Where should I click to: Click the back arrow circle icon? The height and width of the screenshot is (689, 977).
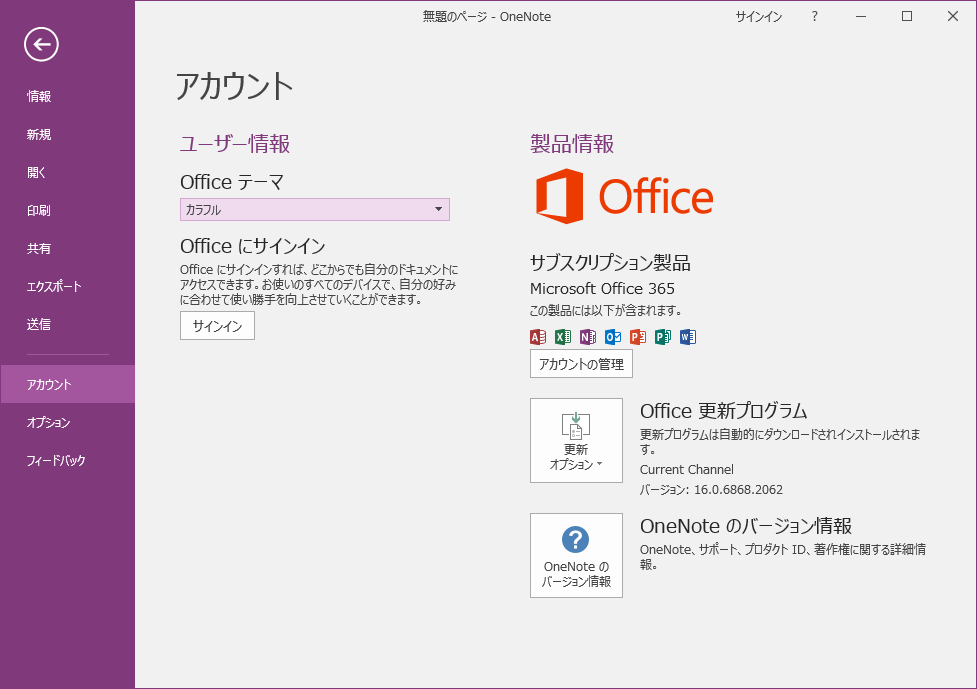click(41, 44)
